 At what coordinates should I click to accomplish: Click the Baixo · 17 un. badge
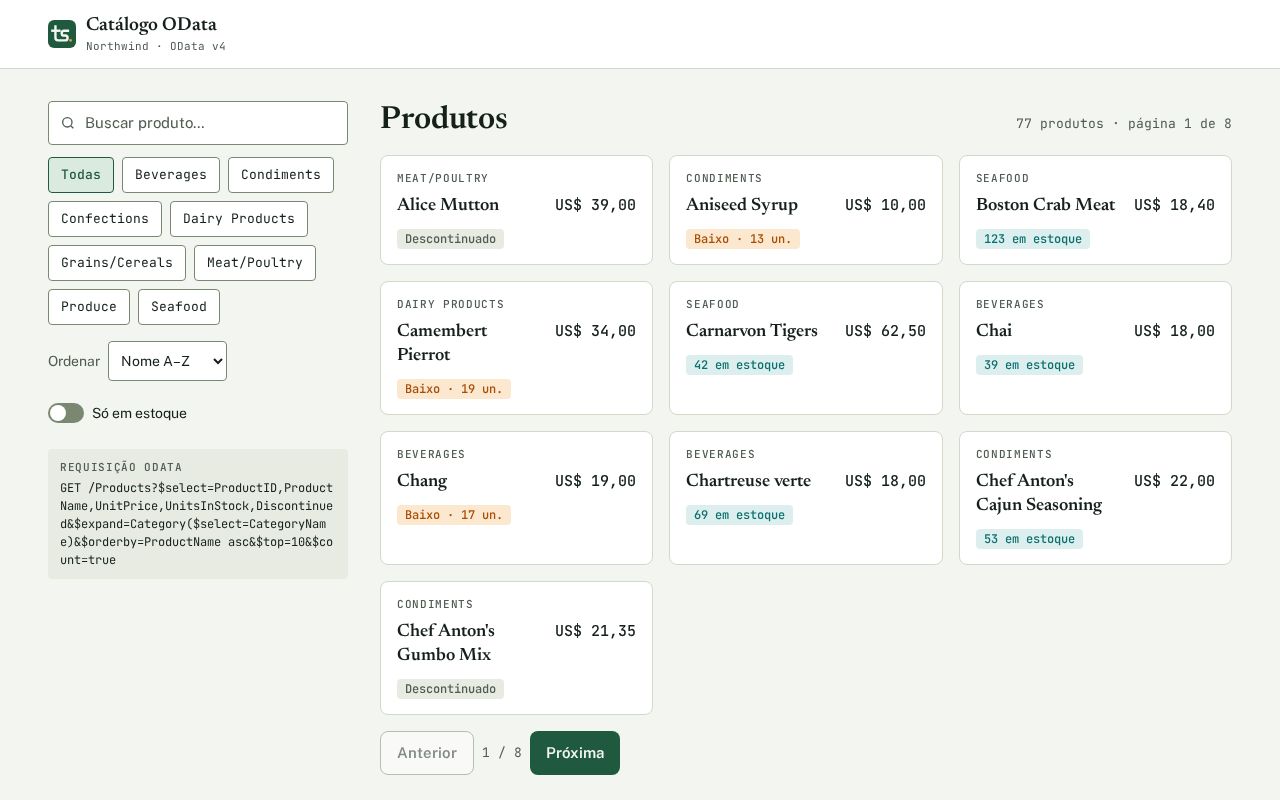454,515
